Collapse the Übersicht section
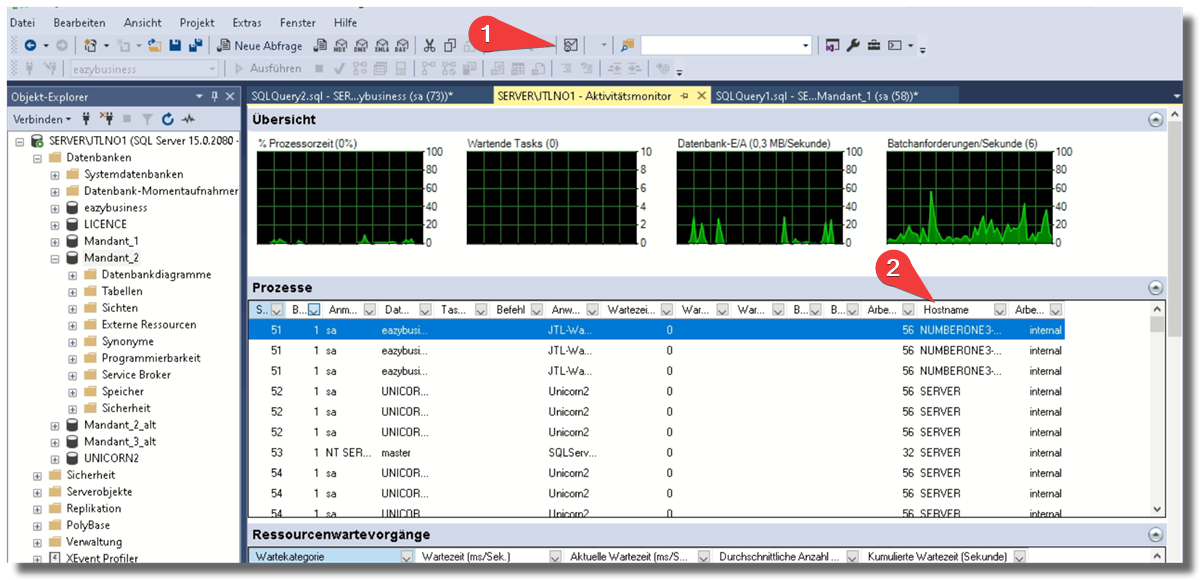This screenshot has width=1200, height=580. (1156, 119)
